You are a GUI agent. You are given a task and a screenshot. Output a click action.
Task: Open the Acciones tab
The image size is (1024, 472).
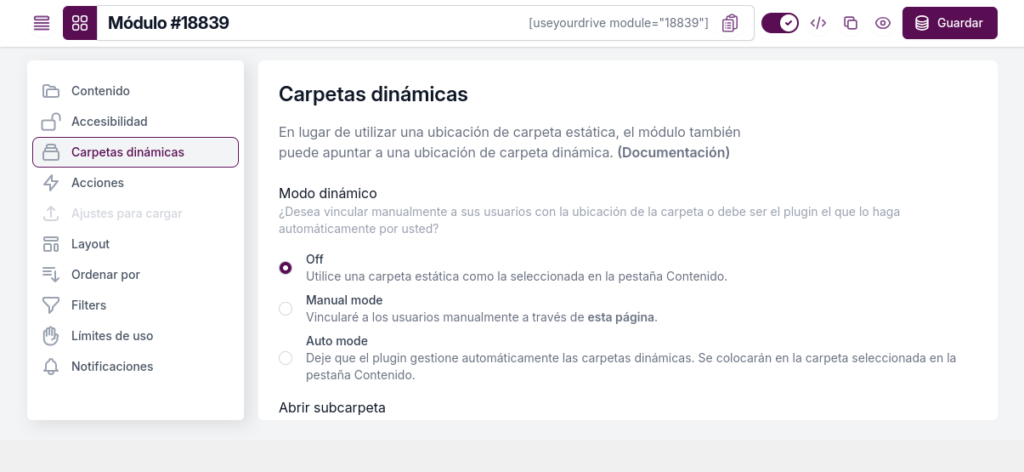tap(135, 183)
